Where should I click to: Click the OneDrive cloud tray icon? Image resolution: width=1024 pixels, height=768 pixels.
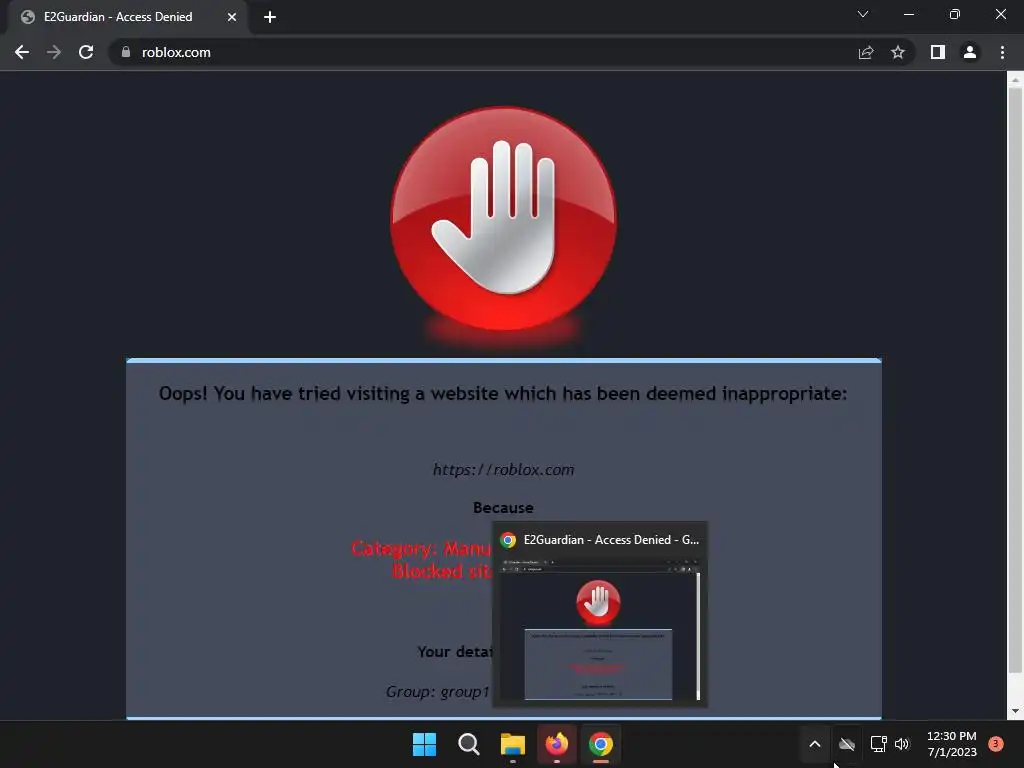point(847,744)
